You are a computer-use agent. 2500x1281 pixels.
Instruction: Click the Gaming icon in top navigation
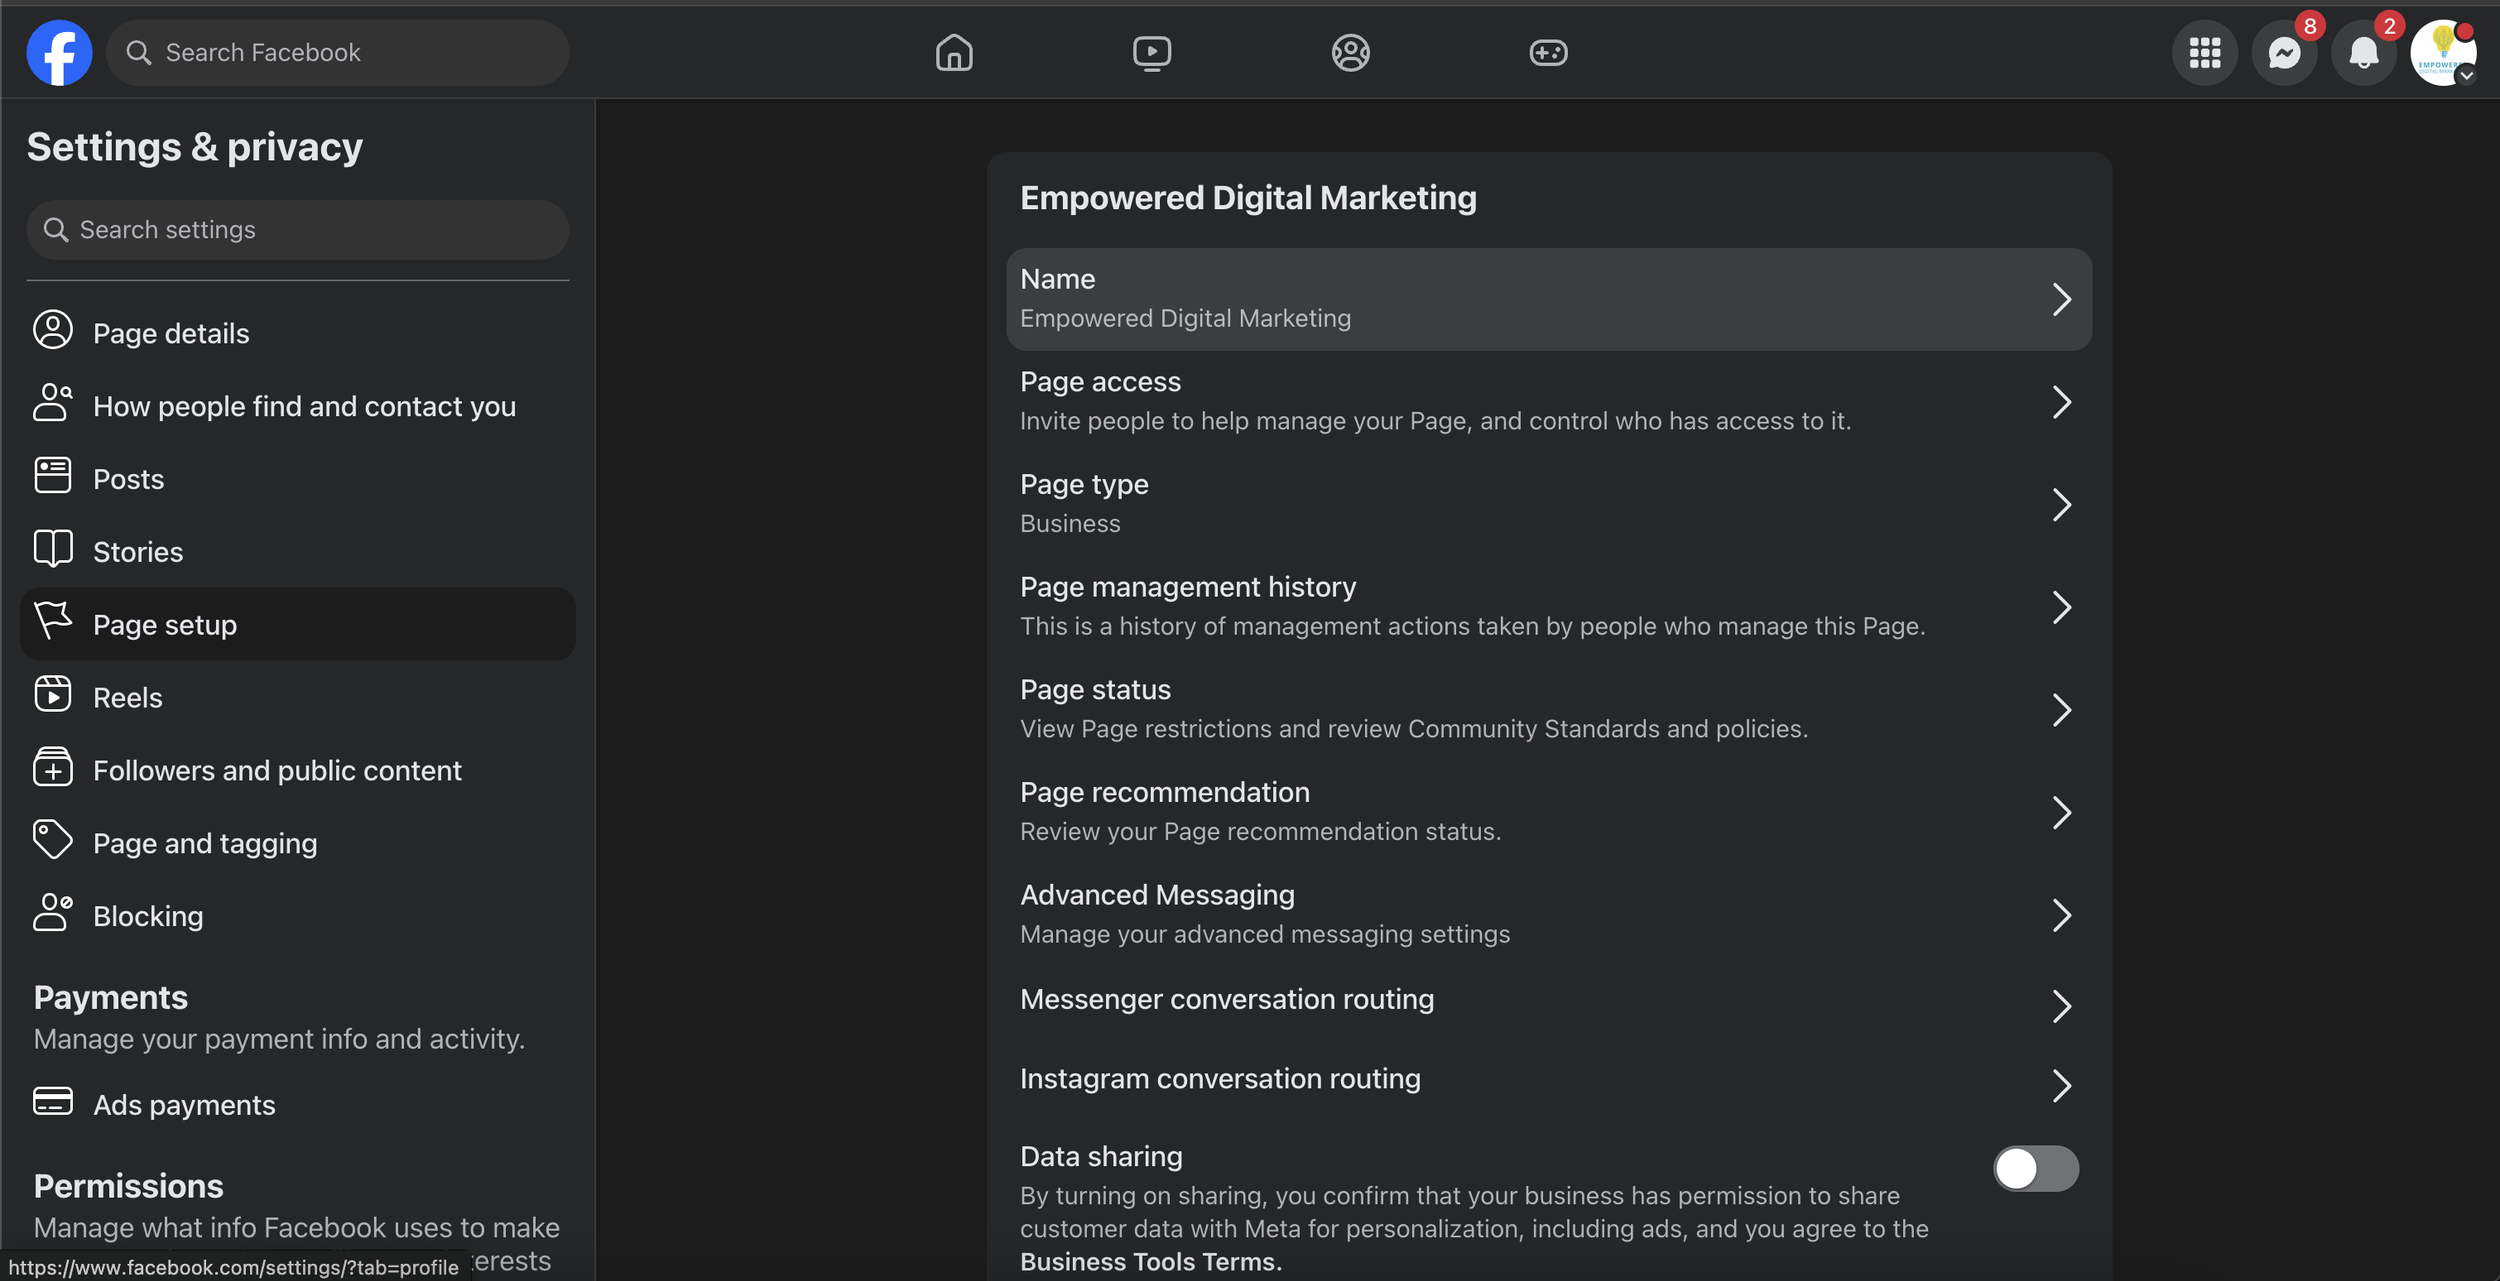[x=1547, y=52]
